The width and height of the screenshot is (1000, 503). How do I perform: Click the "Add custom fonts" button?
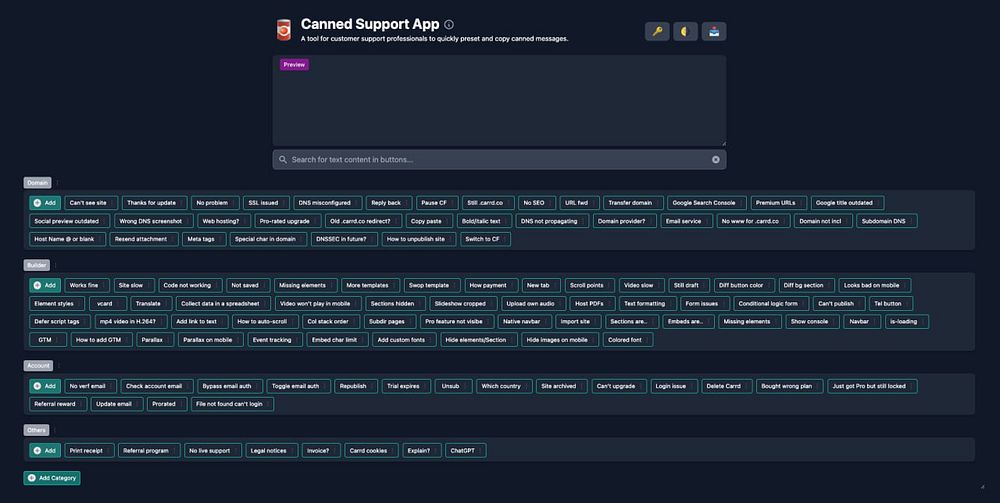404,340
